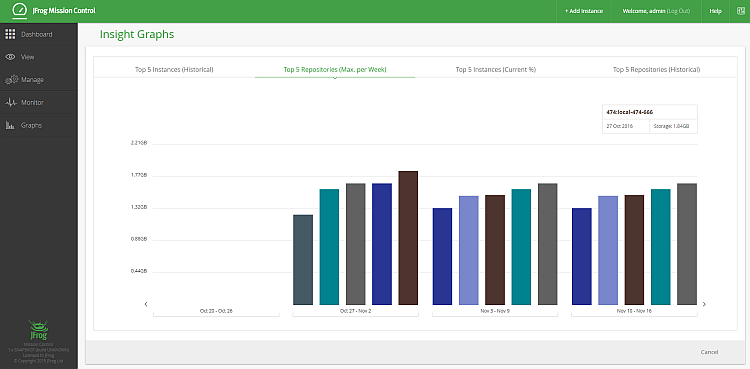This screenshot has width=750, height=369.
Task: Click the Storage value in tooltip
Action: (672, 126)
